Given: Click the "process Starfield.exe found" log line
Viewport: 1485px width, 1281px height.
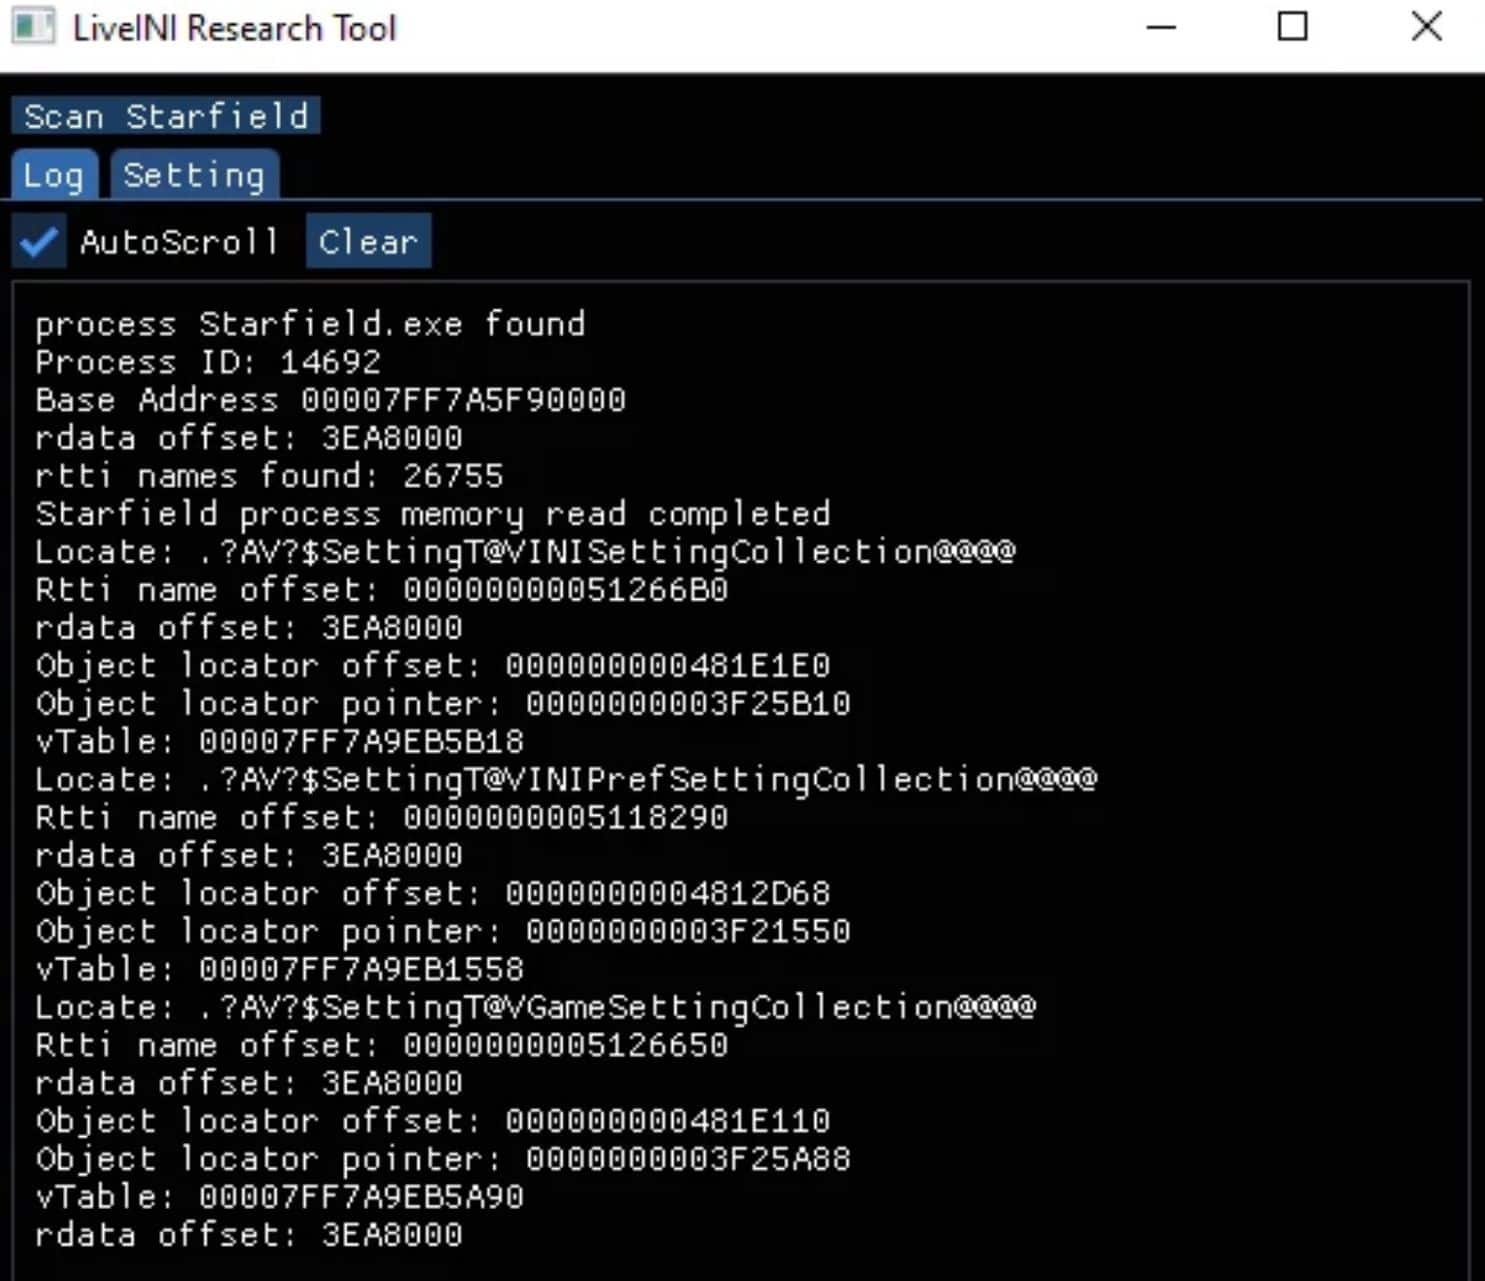Looking at the screenshot, I should (x=310, y=324).
